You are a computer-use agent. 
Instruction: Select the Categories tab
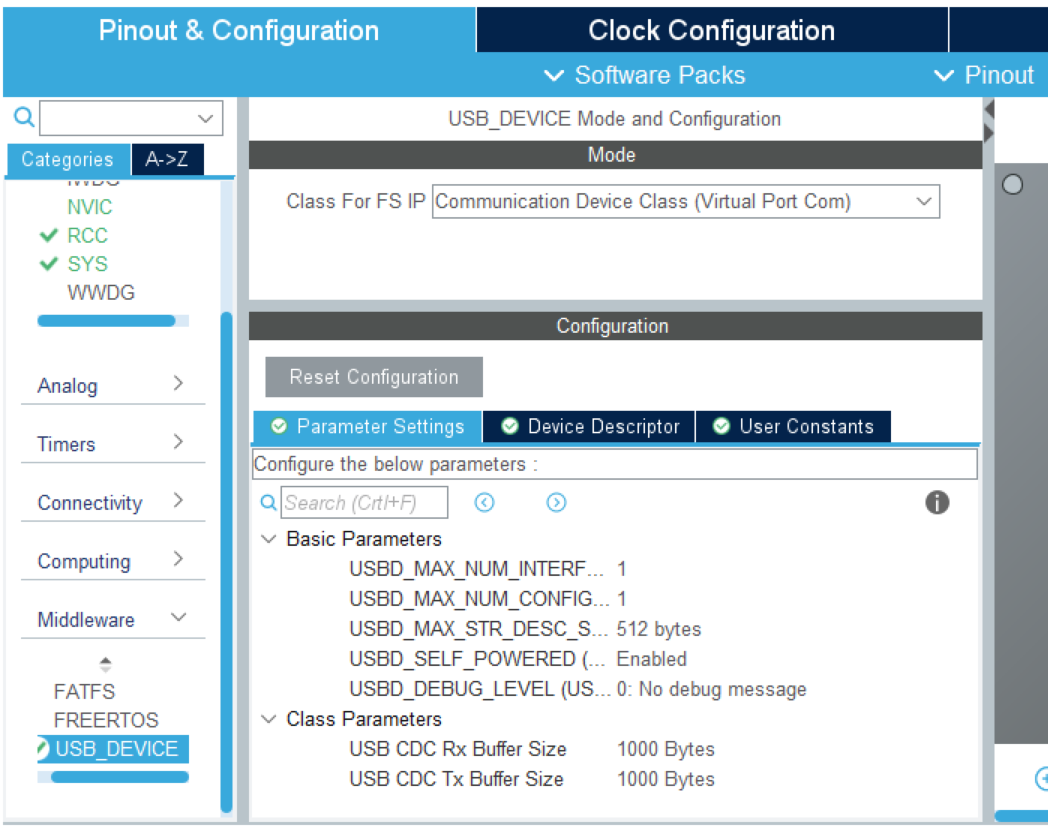[x=68, y=159]
